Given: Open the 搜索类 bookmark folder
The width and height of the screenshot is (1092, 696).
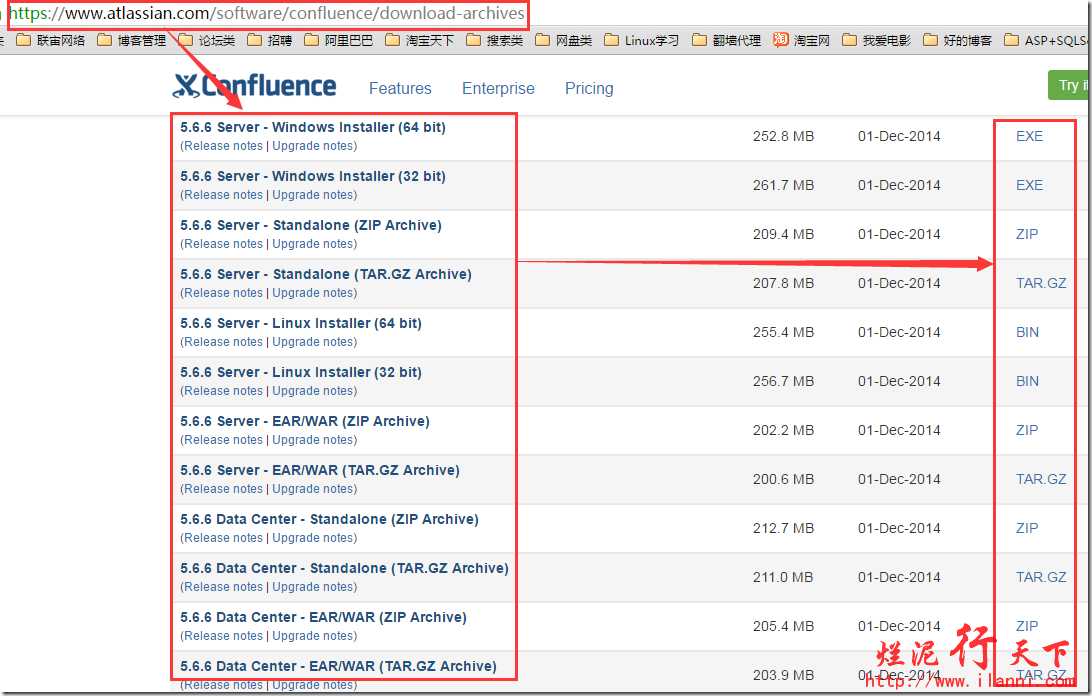Looking at the screenshot, I should 494,40.
